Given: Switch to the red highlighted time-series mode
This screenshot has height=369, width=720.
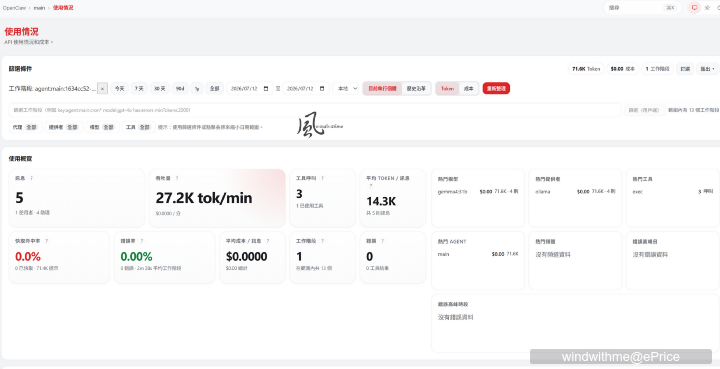Looking at the screenshot, I should pos(382,89).
